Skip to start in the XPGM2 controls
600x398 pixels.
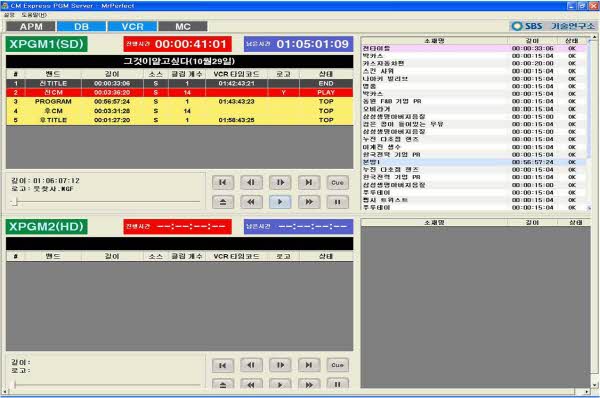pyautogui.click(x=223, y=365)
